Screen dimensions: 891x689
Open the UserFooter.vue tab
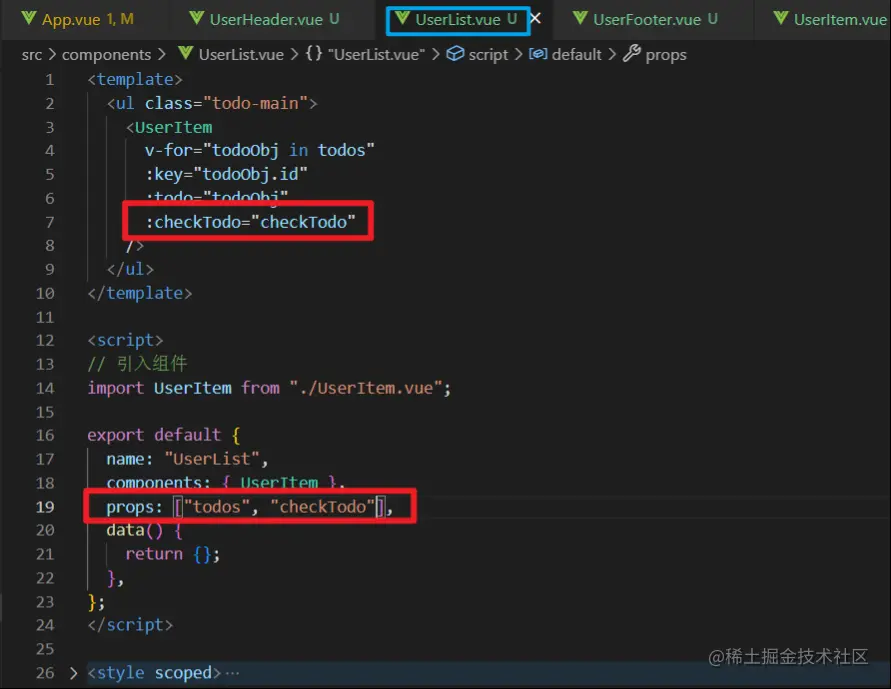tap(647, 19)
